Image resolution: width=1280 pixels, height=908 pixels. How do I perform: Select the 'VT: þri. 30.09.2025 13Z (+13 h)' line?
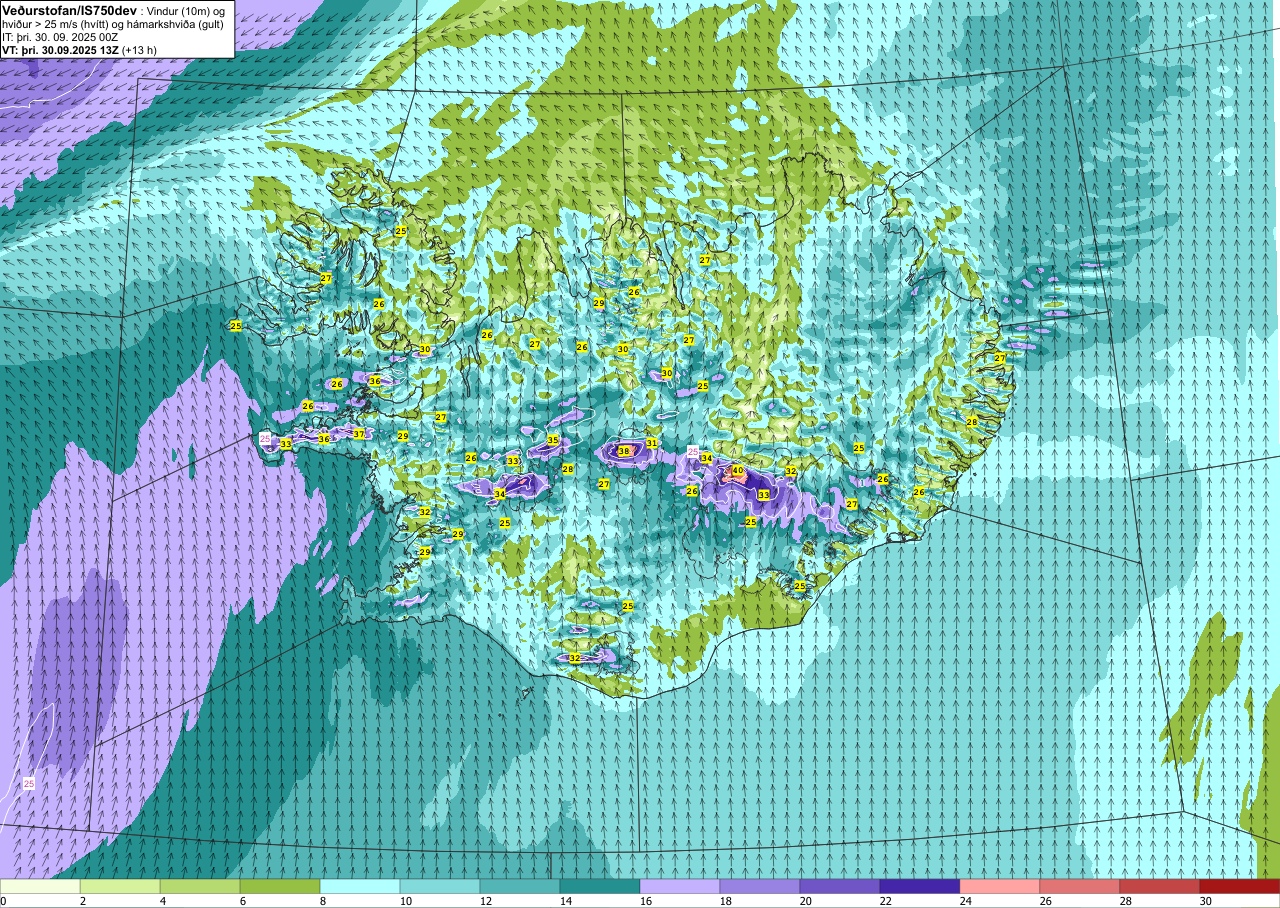pos(79,49)
